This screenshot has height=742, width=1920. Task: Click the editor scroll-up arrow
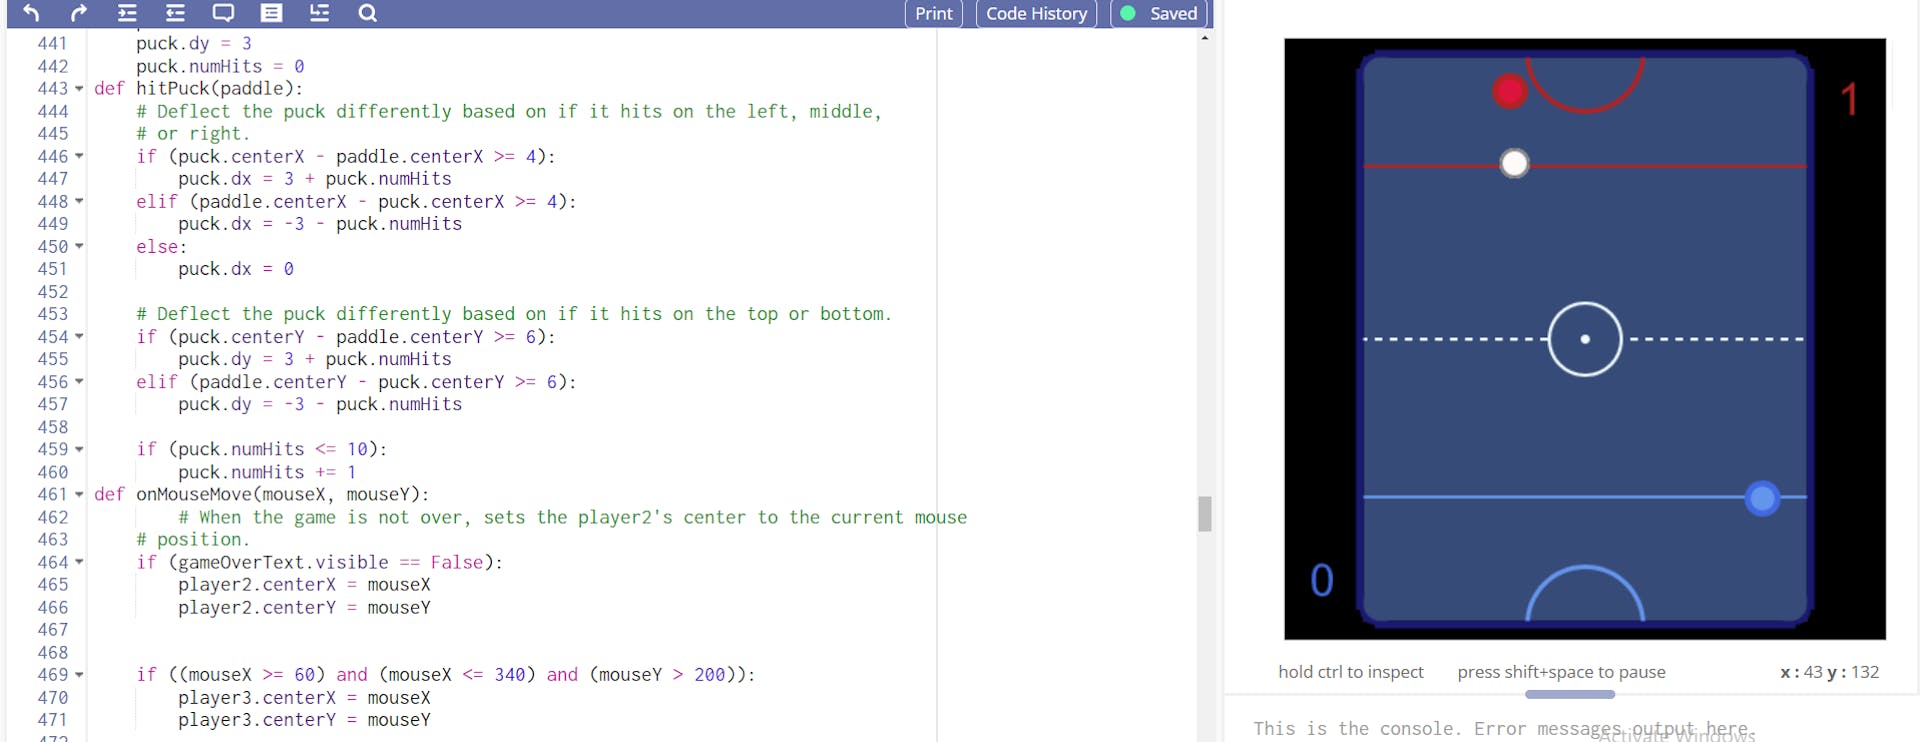1205,37
